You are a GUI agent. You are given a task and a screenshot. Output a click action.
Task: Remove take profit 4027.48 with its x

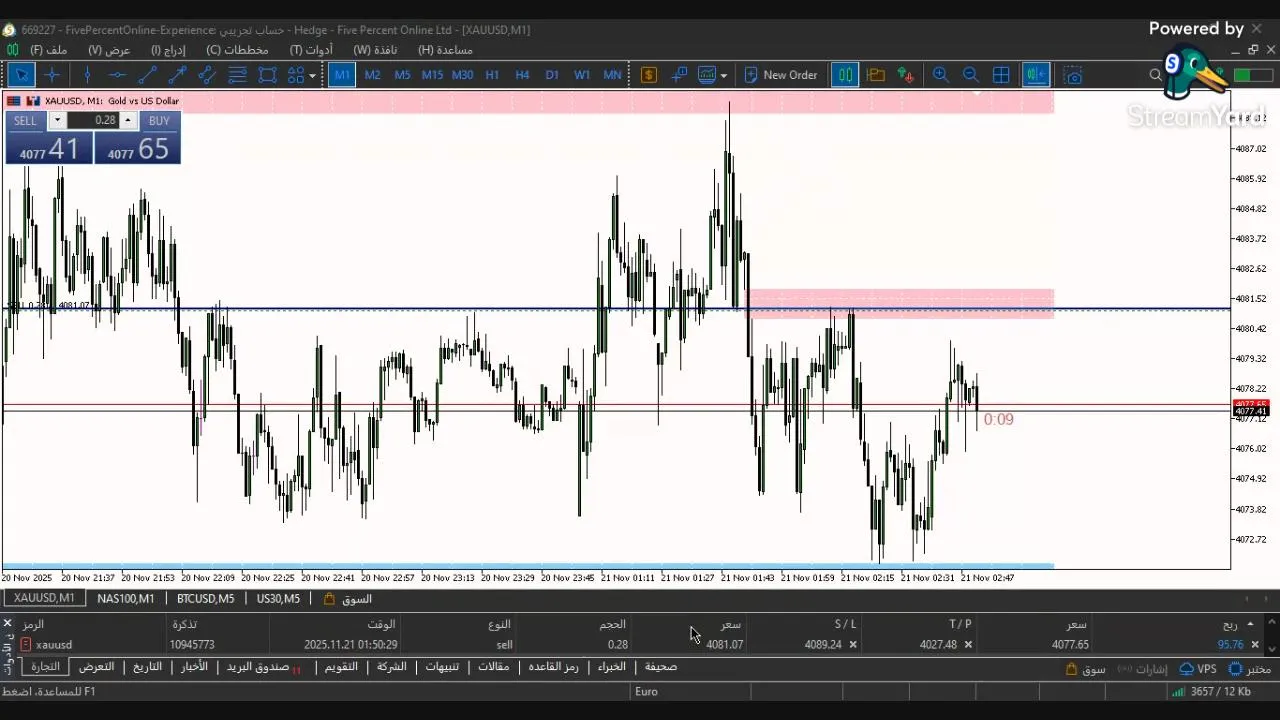pos(968,645)
